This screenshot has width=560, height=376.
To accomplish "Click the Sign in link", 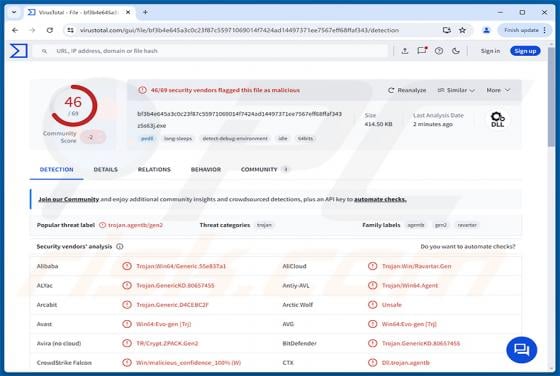I will tap(490, 51).
